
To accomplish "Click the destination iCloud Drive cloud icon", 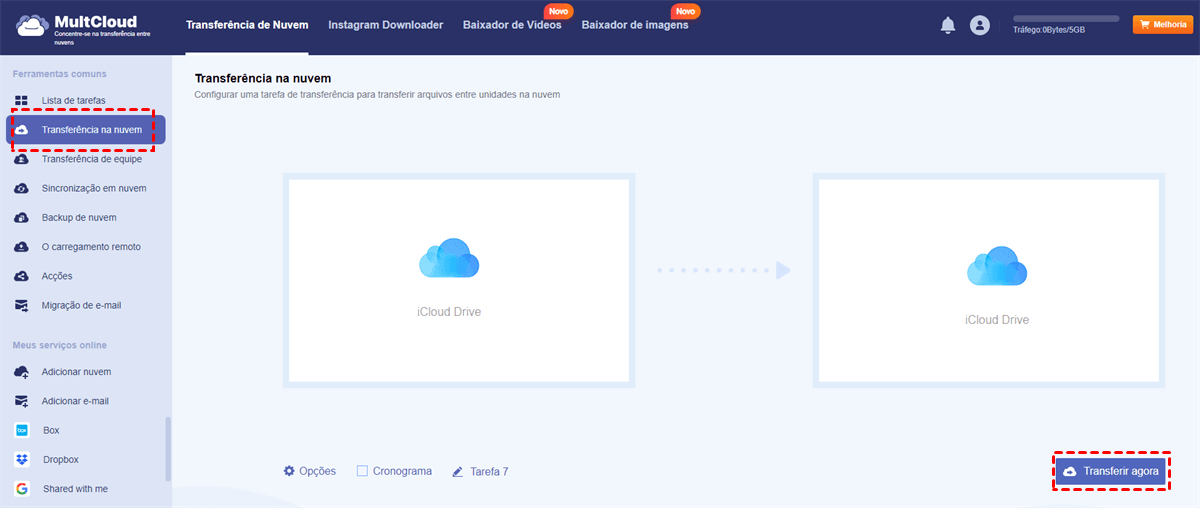I will [997, 265].
